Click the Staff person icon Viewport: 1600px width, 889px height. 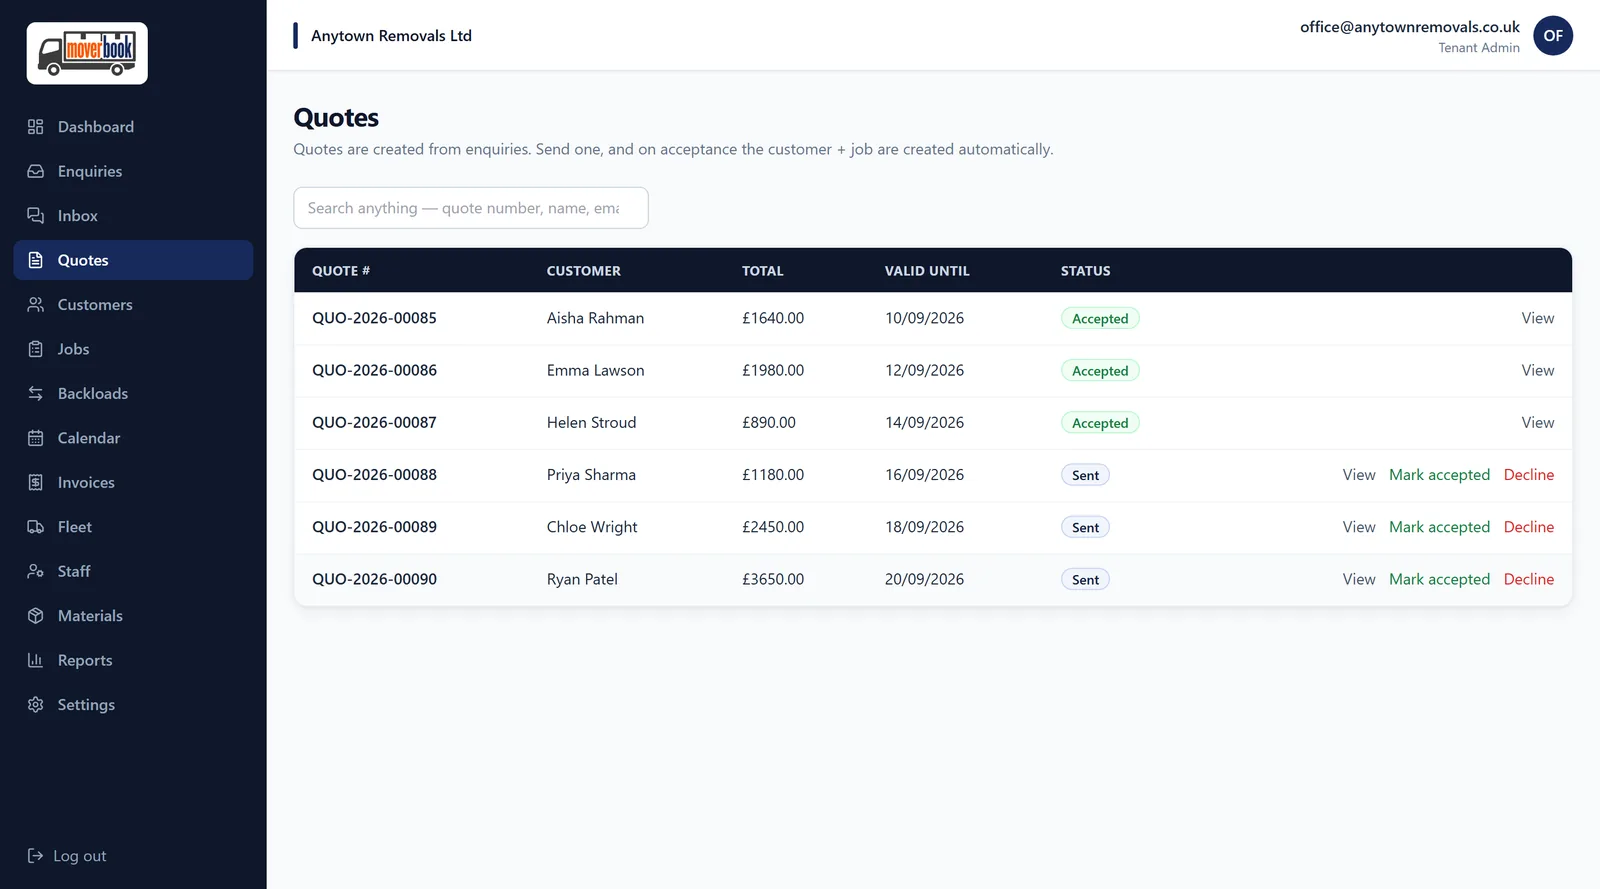36,572
